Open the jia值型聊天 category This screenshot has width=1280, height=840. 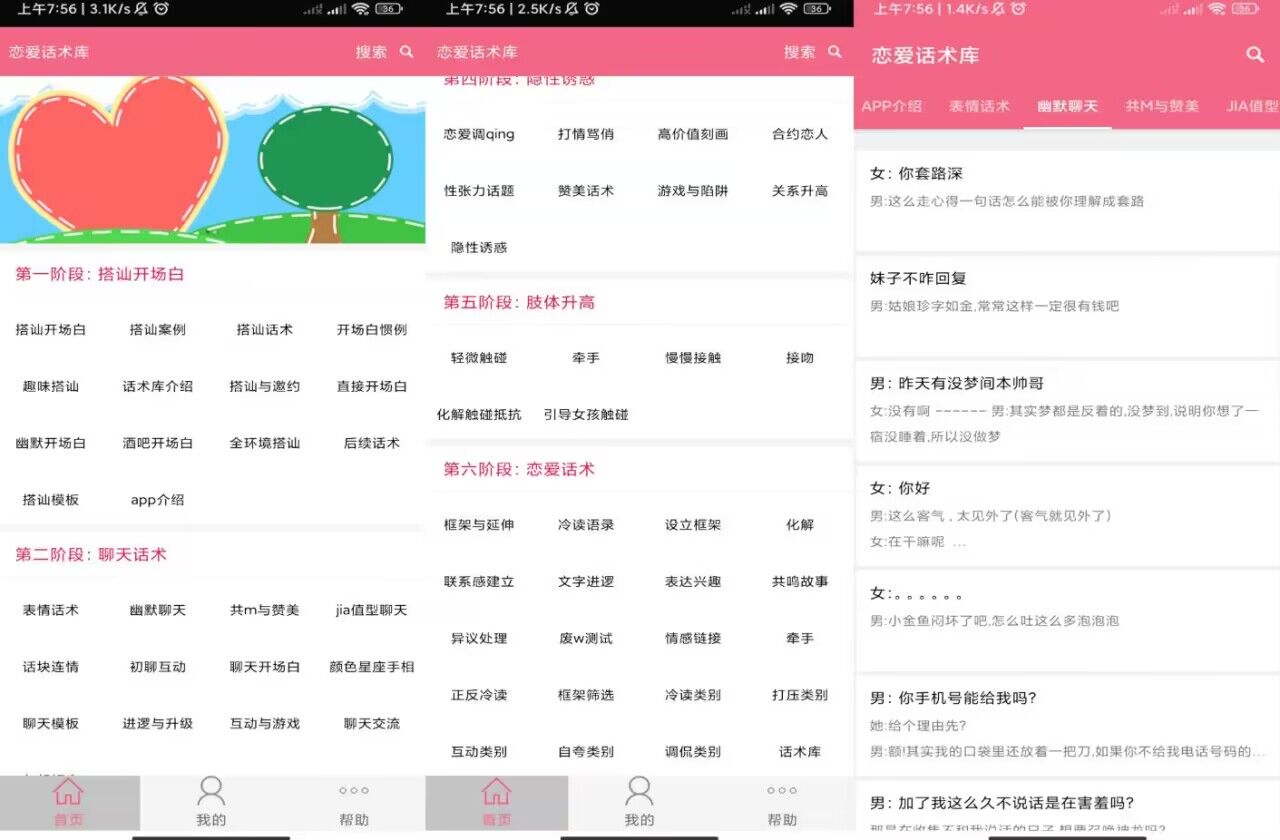(371, 610)
